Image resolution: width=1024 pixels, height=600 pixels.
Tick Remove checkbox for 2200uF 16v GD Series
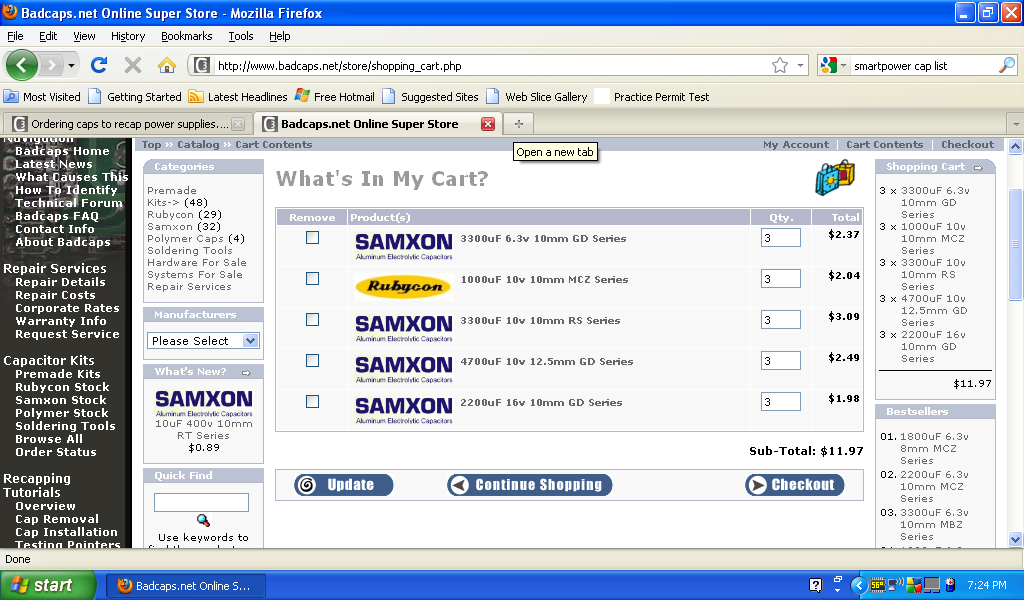pos(312,402)
